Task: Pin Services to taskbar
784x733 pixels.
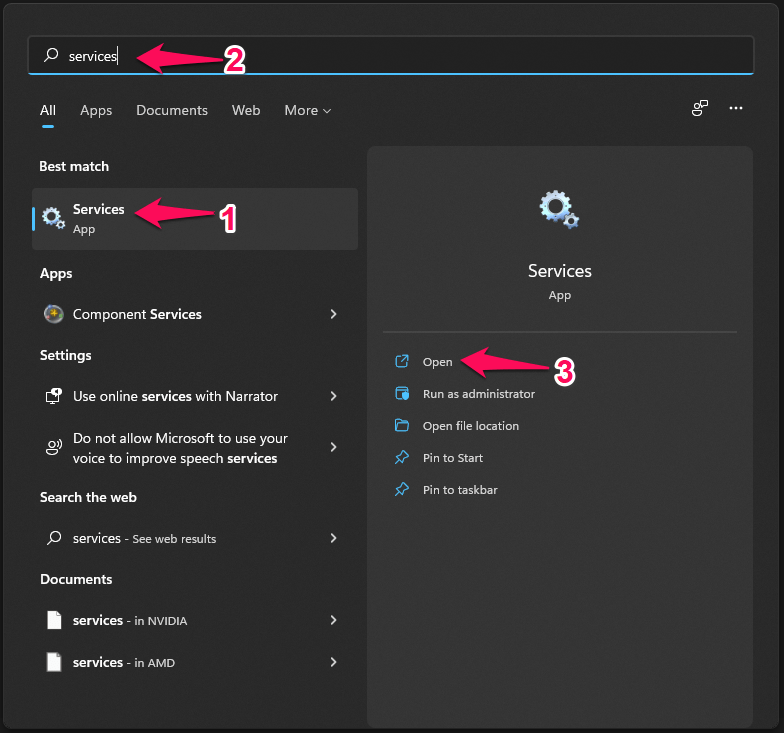Action: [459, 490]
